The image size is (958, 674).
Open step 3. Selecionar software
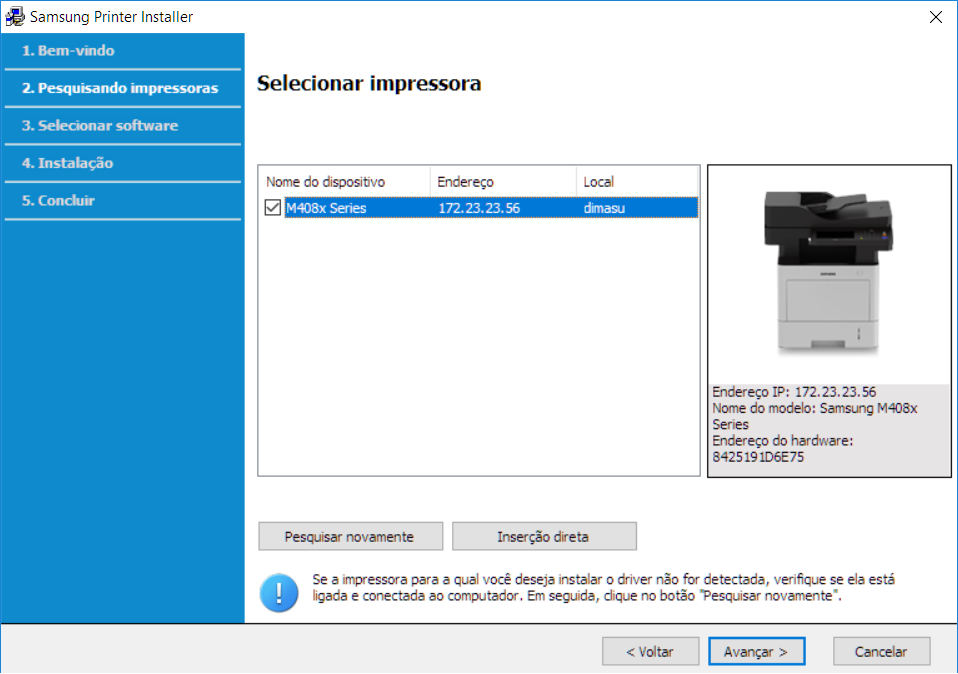point(100,125)
